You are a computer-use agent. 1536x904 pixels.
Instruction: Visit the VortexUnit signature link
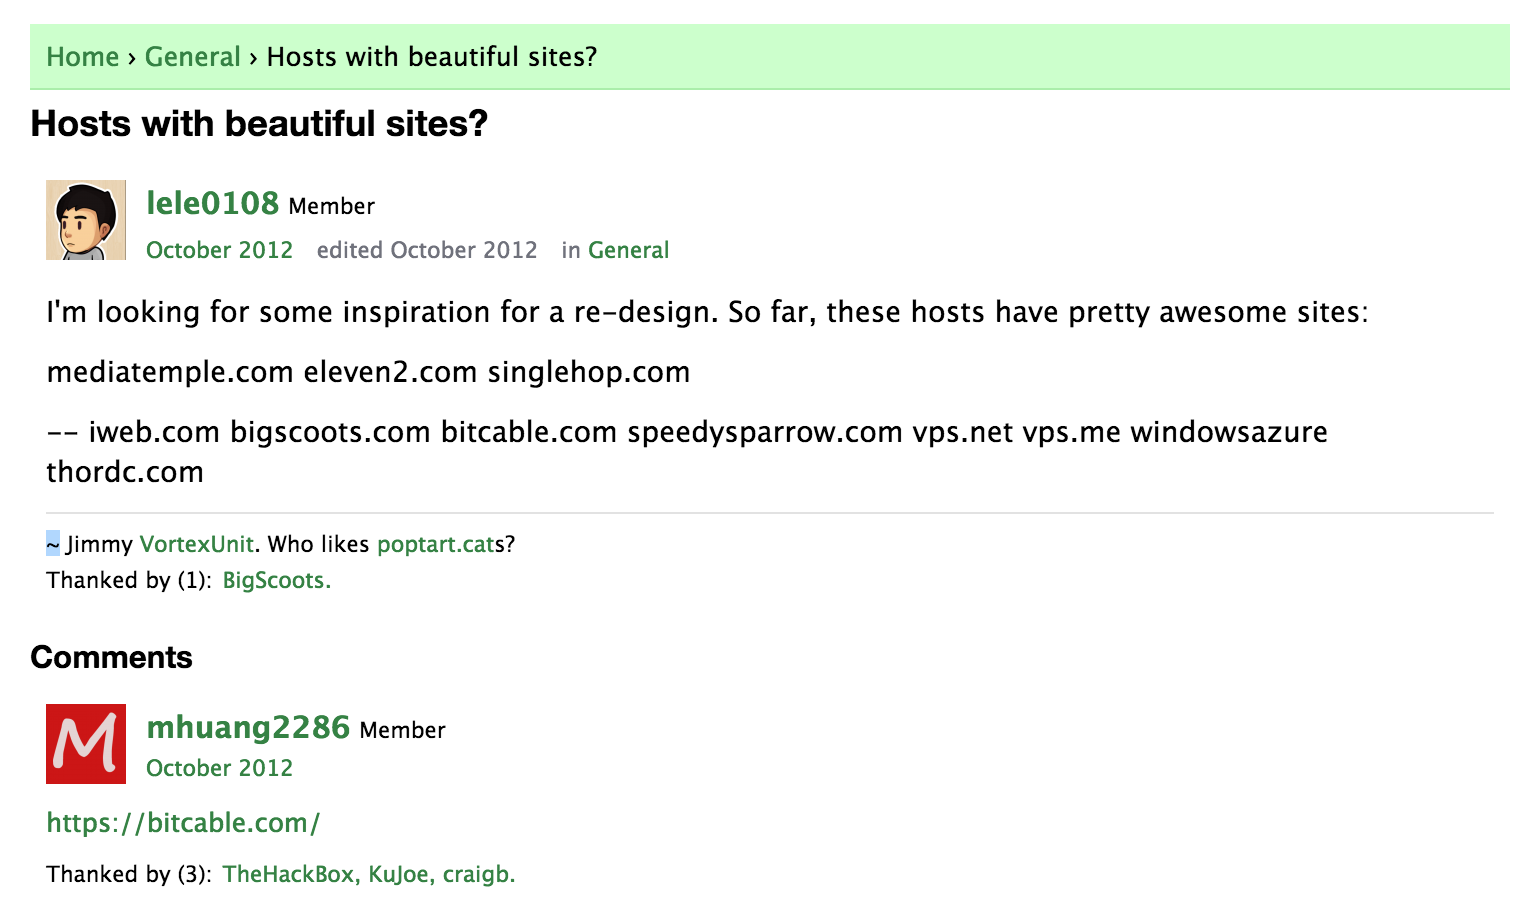197,544
